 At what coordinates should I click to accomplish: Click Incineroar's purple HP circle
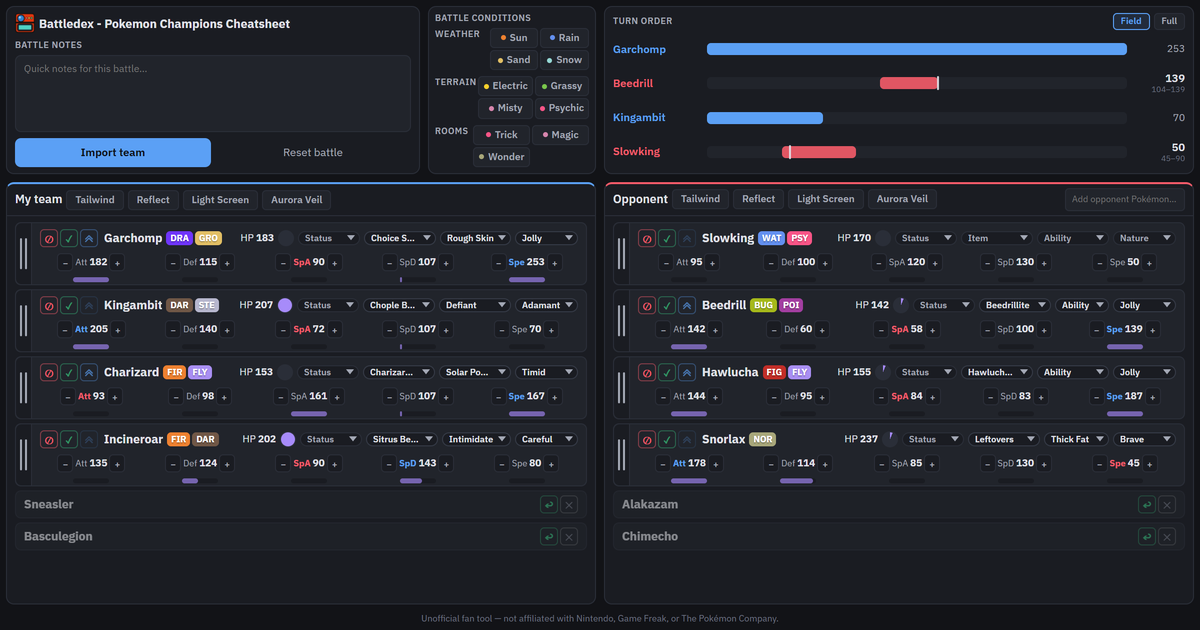tap(288, 439)
